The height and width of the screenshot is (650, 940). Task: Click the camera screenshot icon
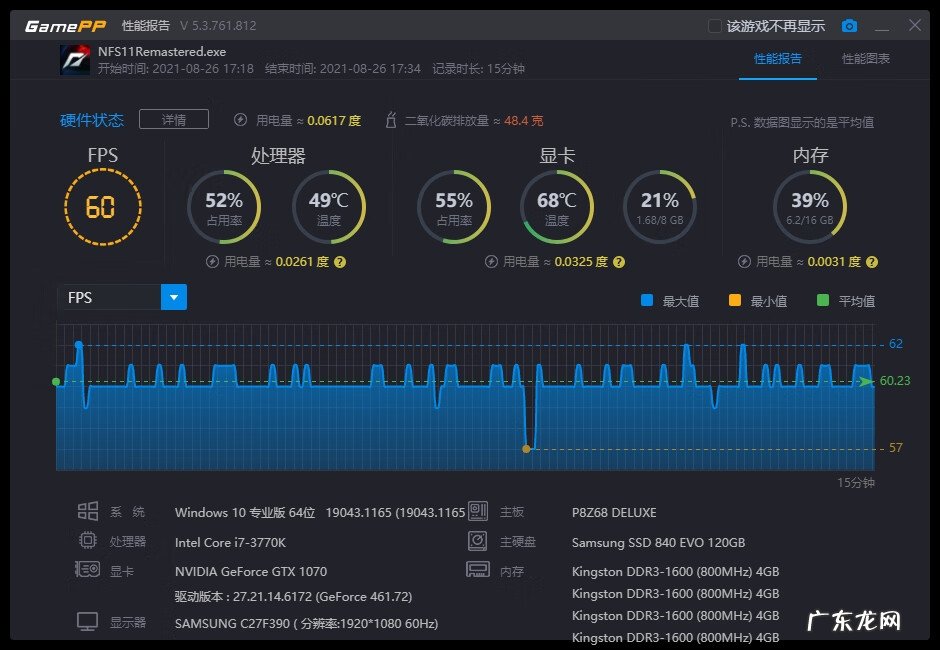pos(849,26)
